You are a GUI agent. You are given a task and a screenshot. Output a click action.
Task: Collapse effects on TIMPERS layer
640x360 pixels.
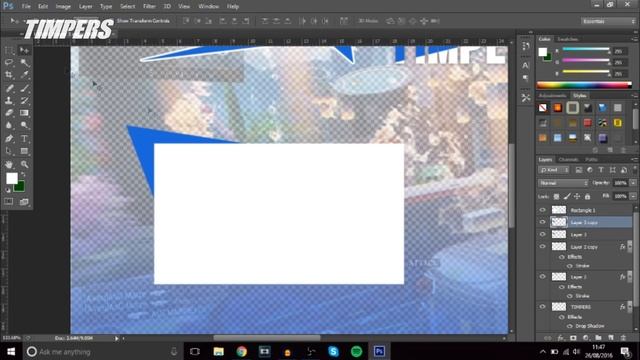tap(630, 307)
